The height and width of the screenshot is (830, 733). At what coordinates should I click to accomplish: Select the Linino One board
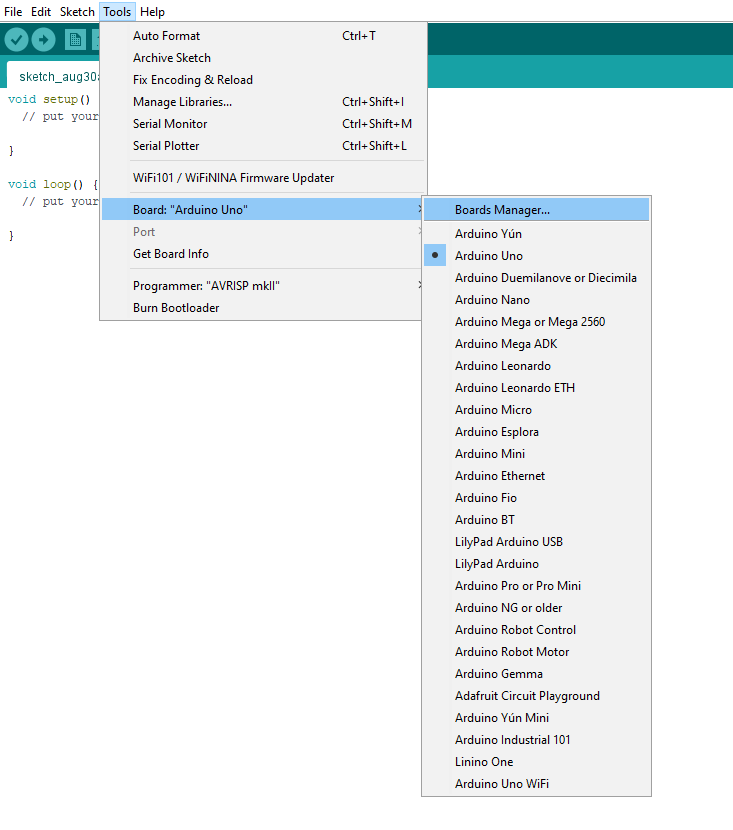click(x=537, y=762)
